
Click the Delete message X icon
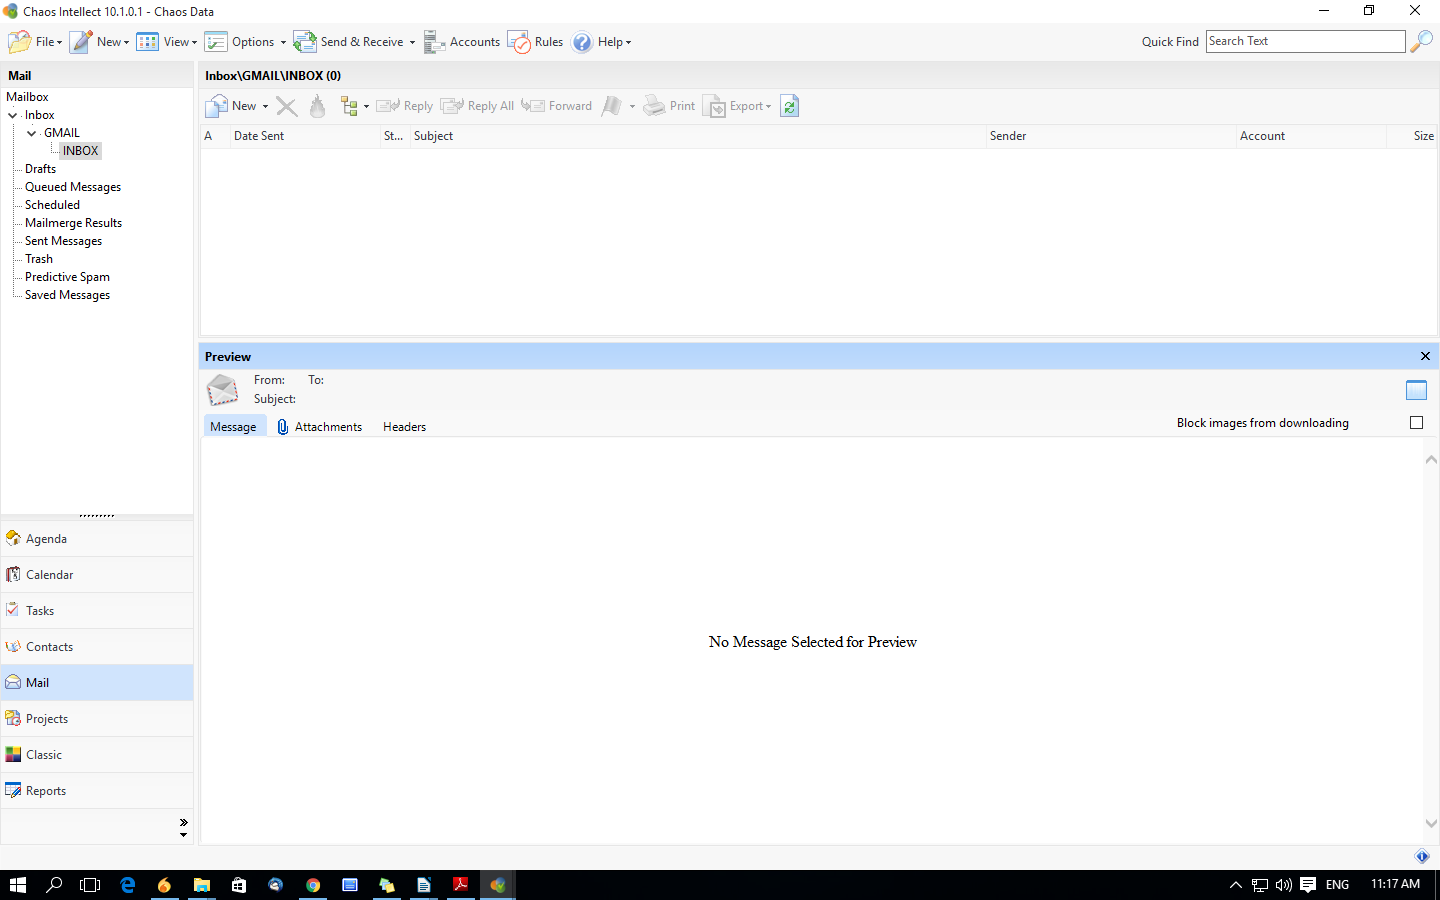286,106
